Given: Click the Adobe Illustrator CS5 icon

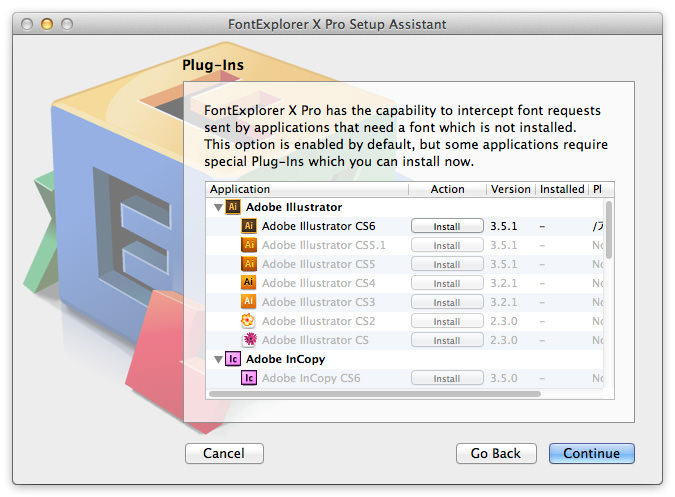Looking at the screenshot, I should click(249, 264).
